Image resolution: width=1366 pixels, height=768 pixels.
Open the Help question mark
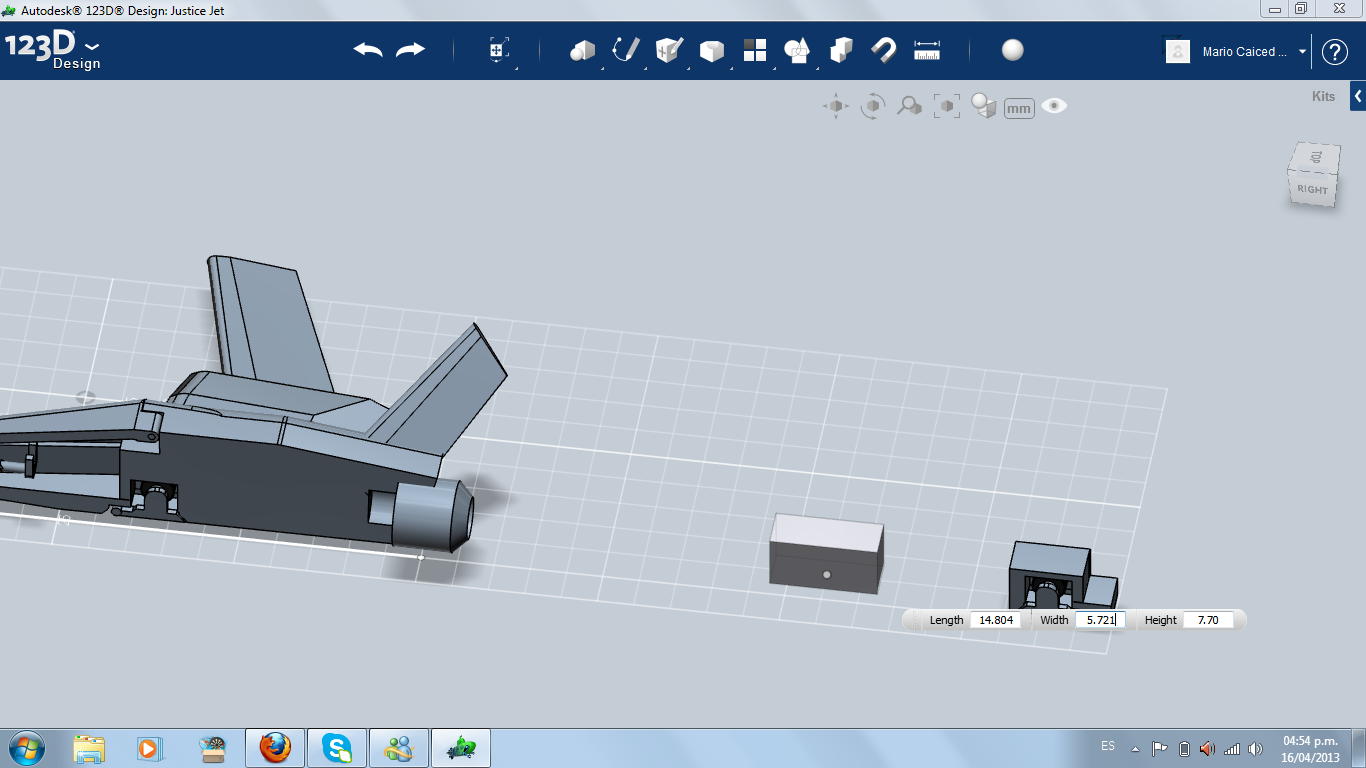[1335, 52]
